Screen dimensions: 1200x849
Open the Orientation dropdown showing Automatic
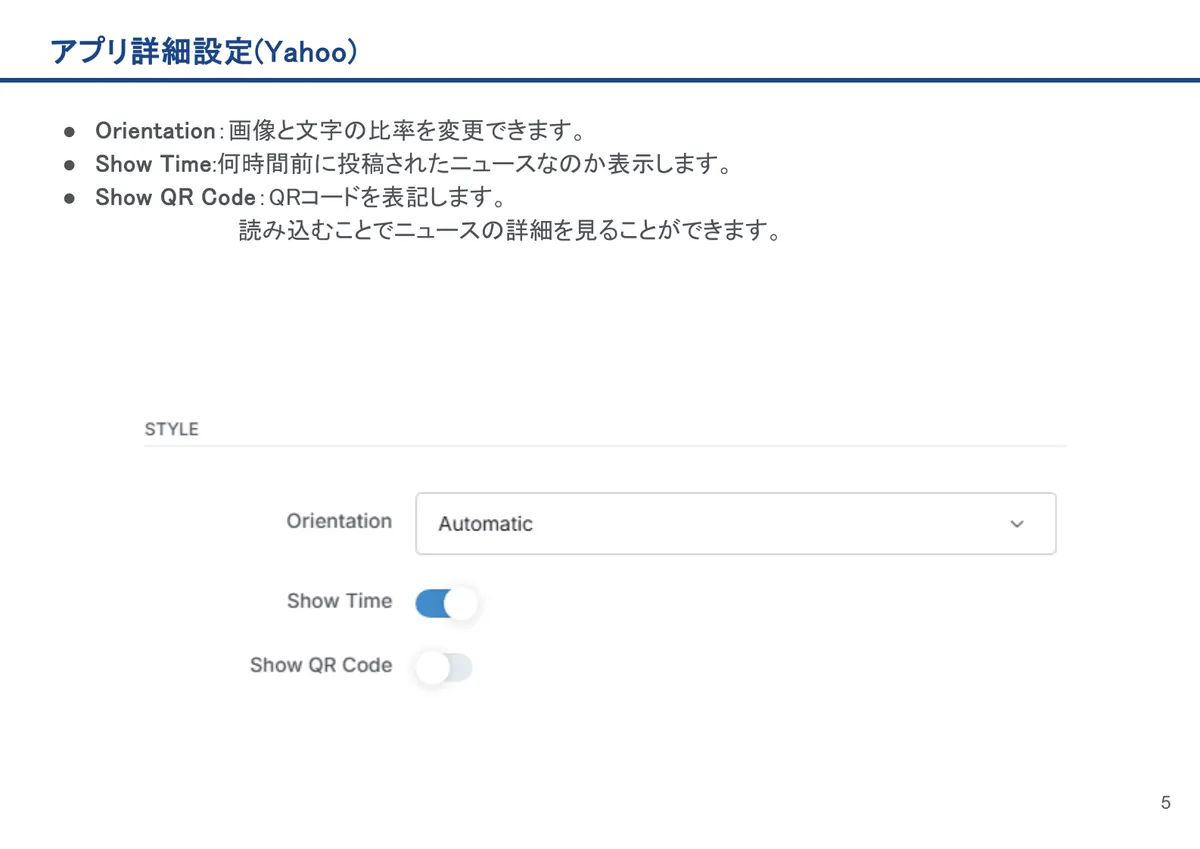click(735, 523)
